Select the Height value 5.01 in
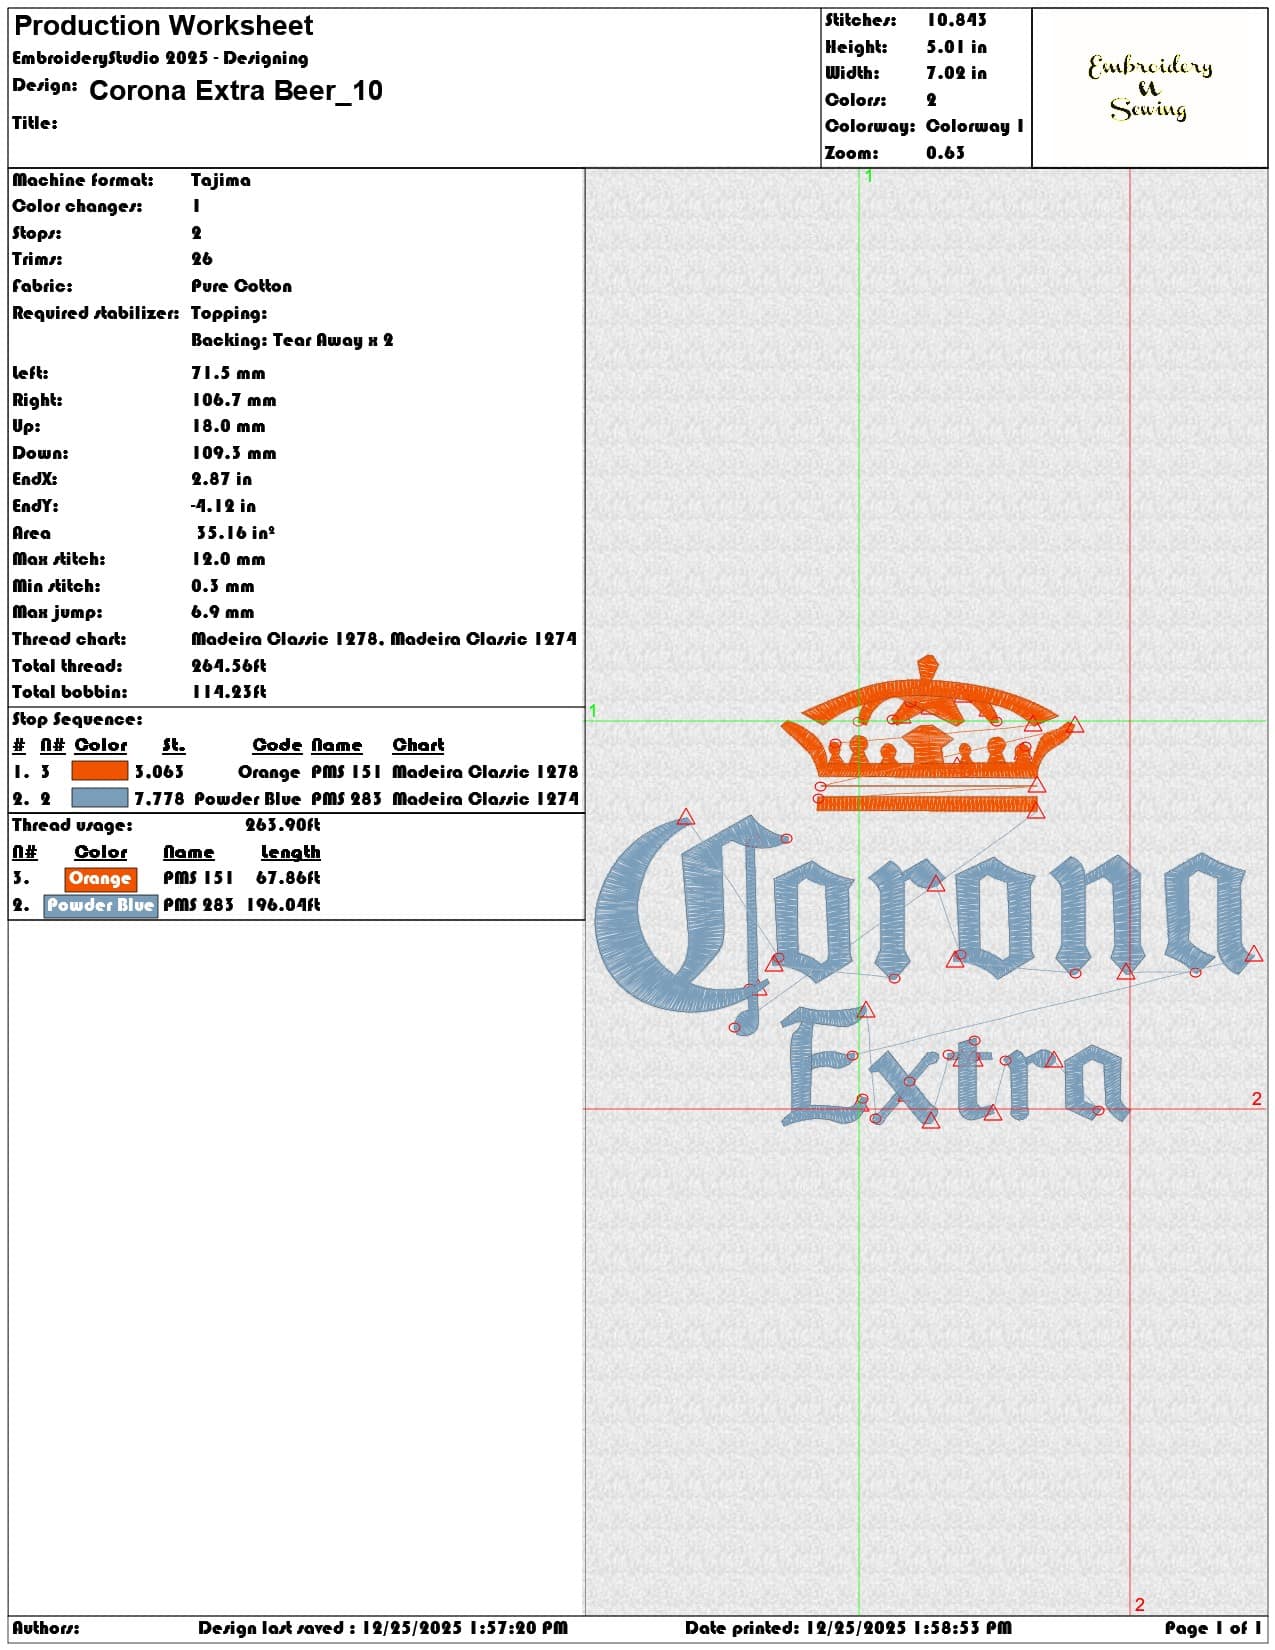This screenshot has height=1650, width=1275. pyautogui.click(x=956, y=47)
